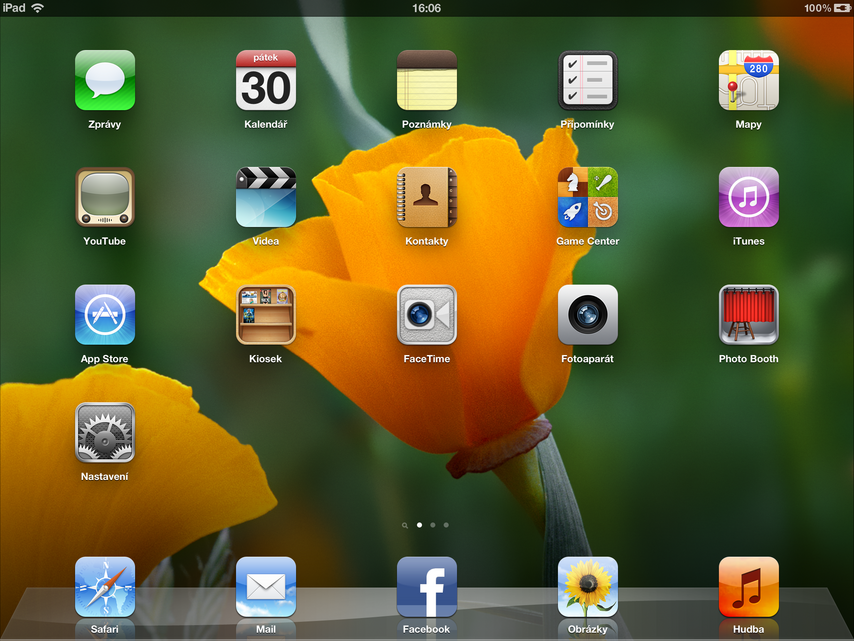This screenshot has height=641, width=854.
Task: Open the YouTube app
Action: pyautogui.click(x=105, y=197)
